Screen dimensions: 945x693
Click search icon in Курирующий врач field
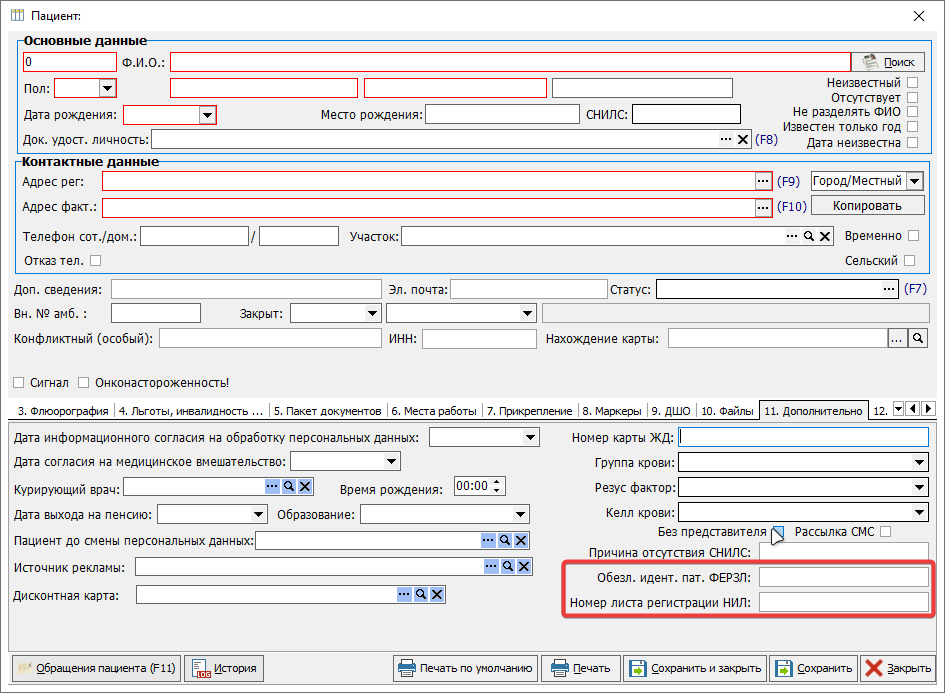click(289, 486)
